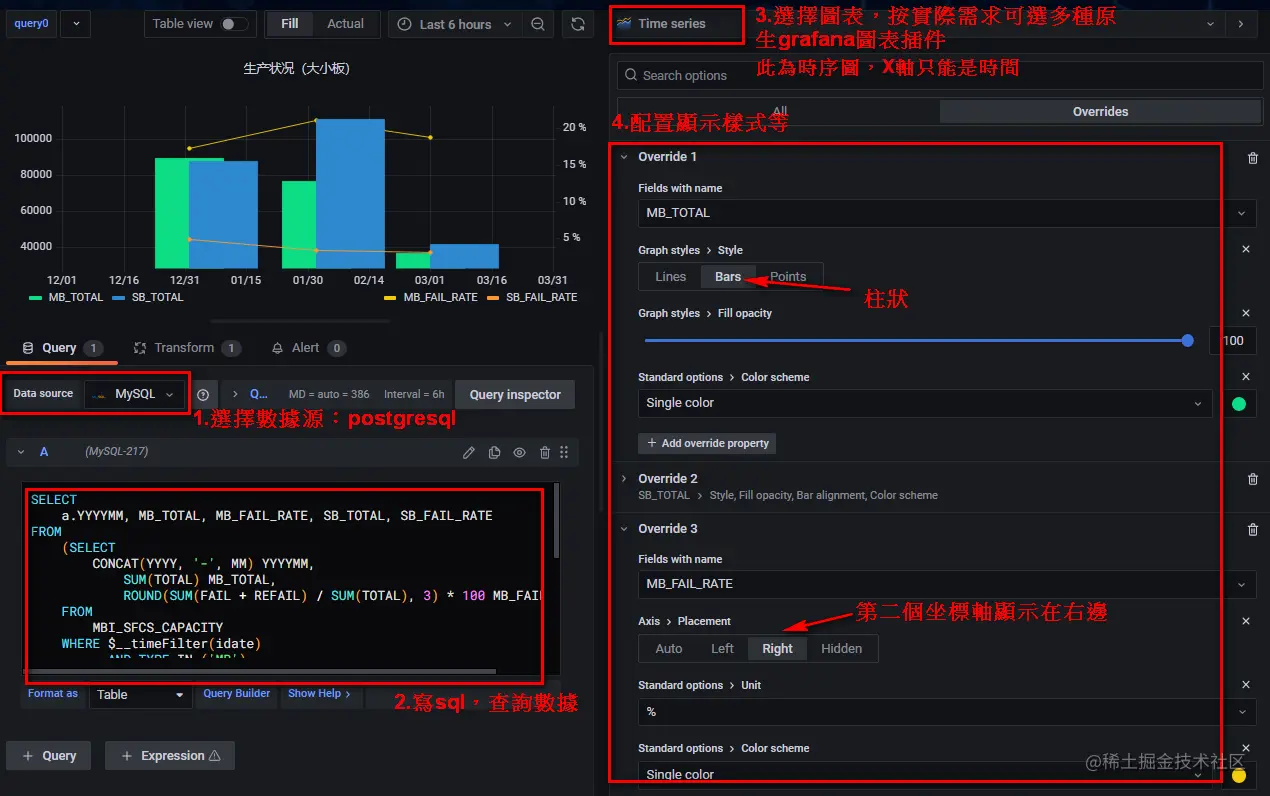
Task: Click Add override property button
Action: click(707, 443)
